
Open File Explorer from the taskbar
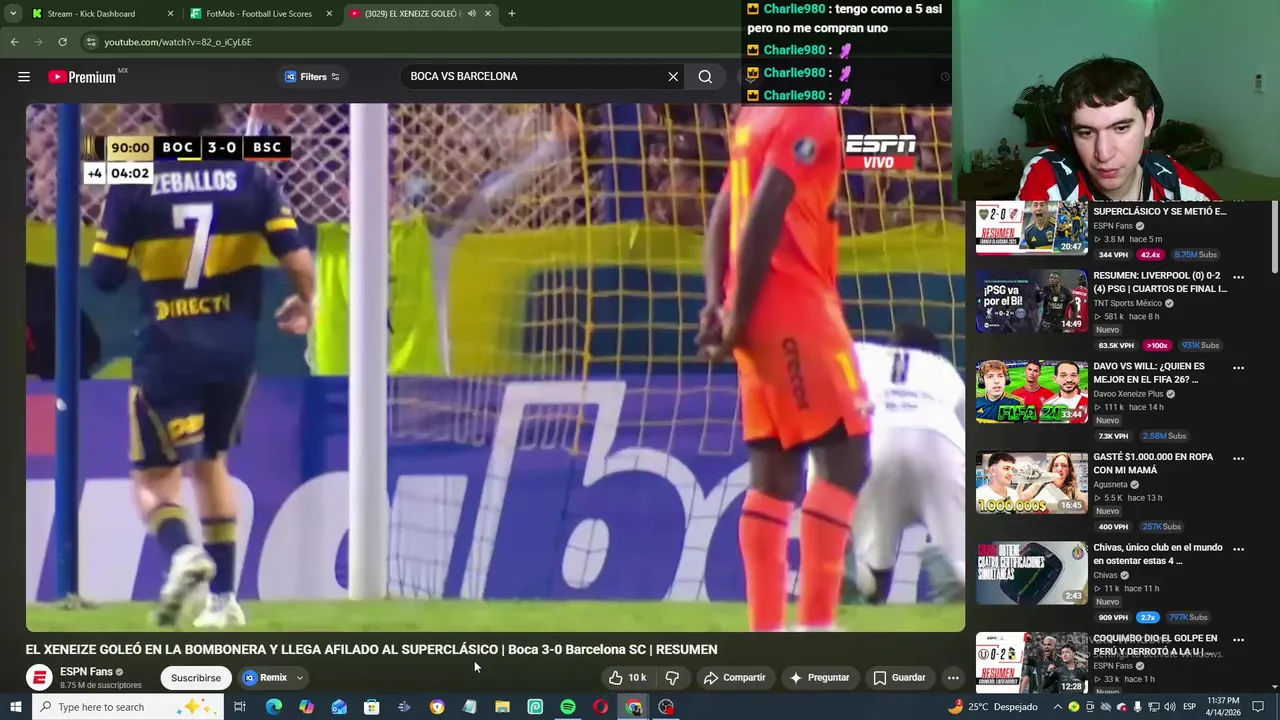[x=502, y=707]
